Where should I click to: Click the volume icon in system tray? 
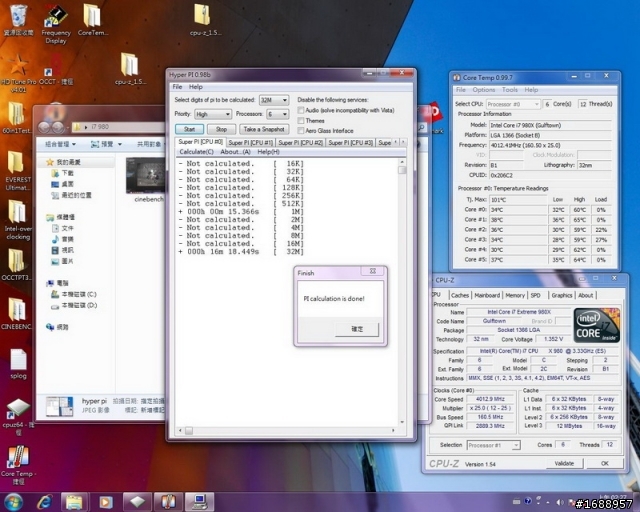[560, 502]
